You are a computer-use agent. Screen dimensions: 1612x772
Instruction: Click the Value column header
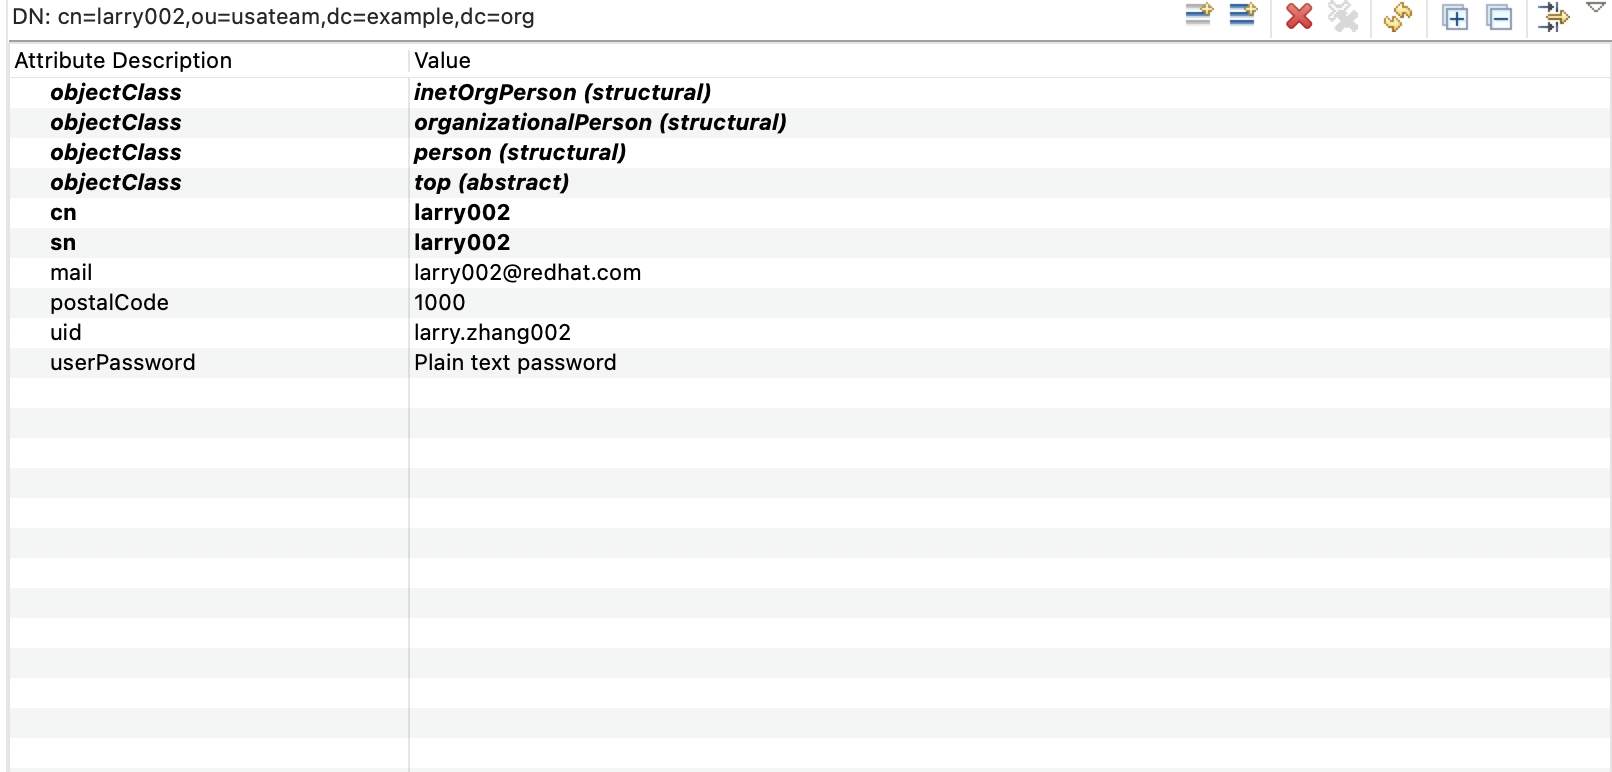(x=442, y=61)
